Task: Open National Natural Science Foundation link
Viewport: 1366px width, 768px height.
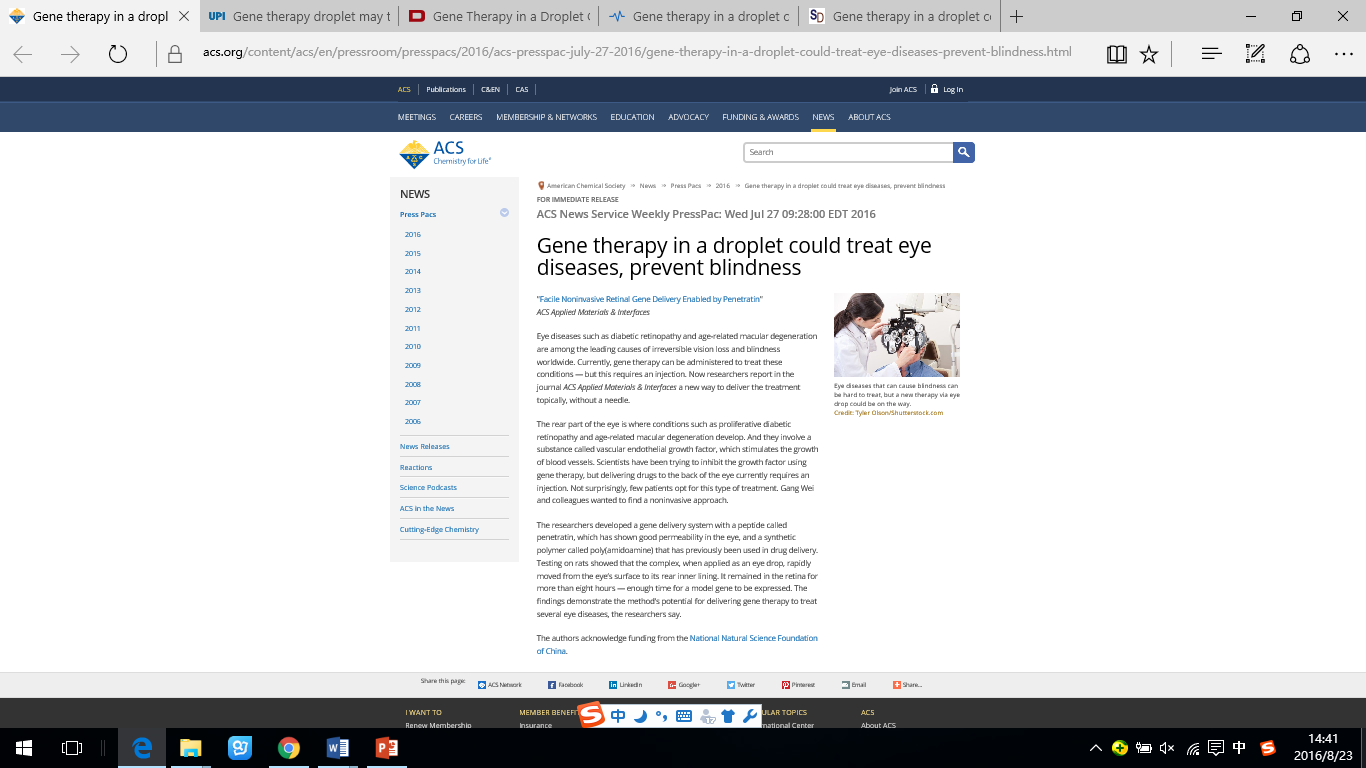Action: coord(753,638)
